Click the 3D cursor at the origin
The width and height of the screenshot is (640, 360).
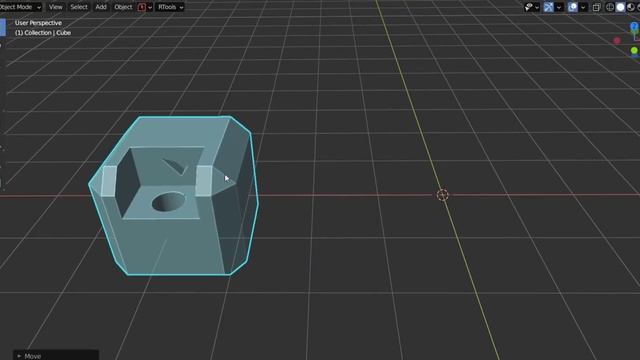442,195
